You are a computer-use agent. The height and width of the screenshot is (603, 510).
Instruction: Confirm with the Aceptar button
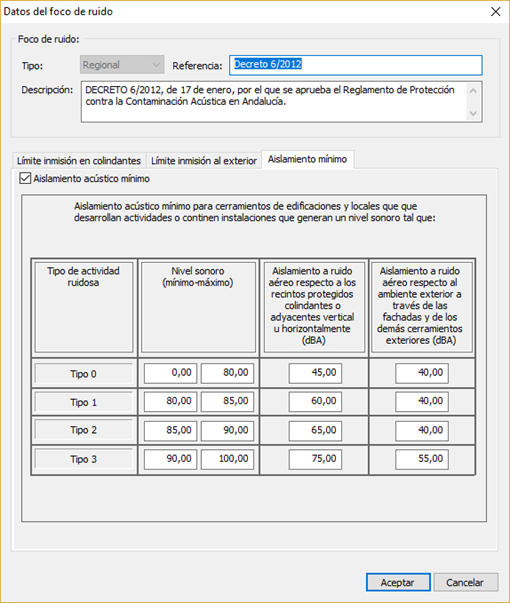[x=398, y=582]
